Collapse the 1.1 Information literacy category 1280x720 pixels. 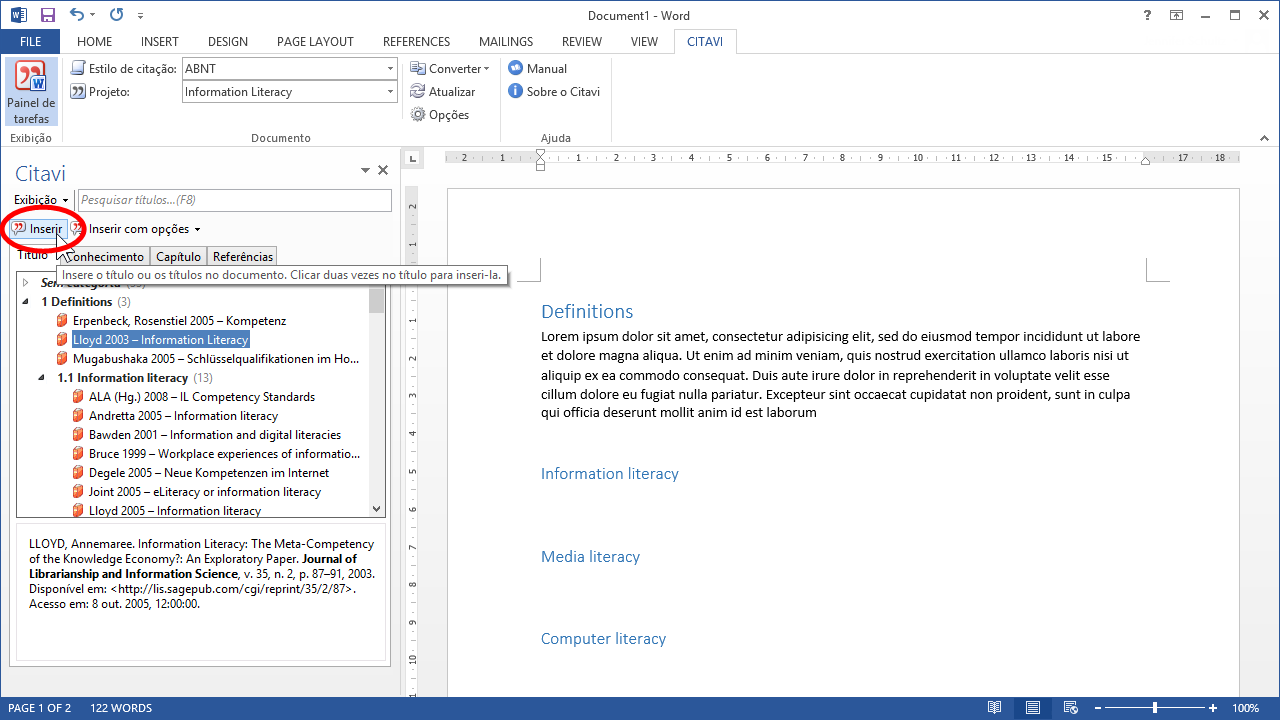[x=42, y=378]
